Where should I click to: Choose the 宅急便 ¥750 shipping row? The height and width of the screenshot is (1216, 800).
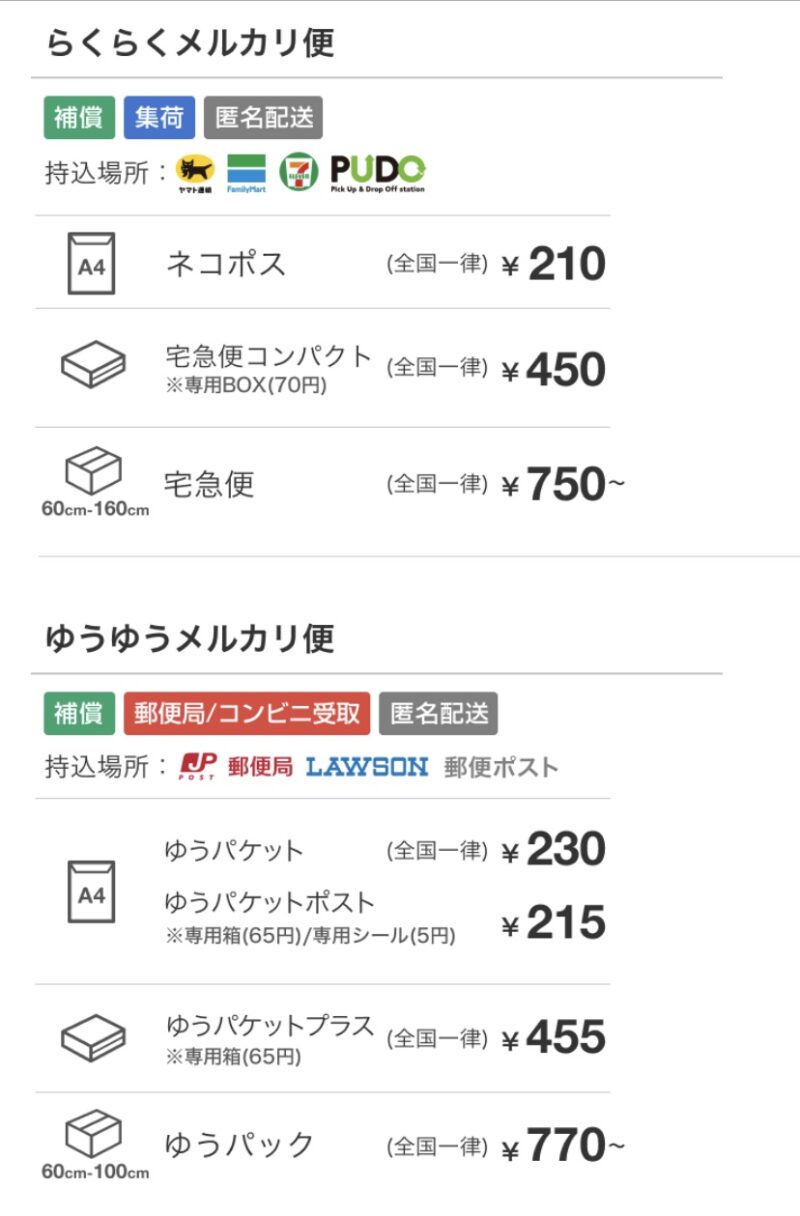[x=323, y=484]
